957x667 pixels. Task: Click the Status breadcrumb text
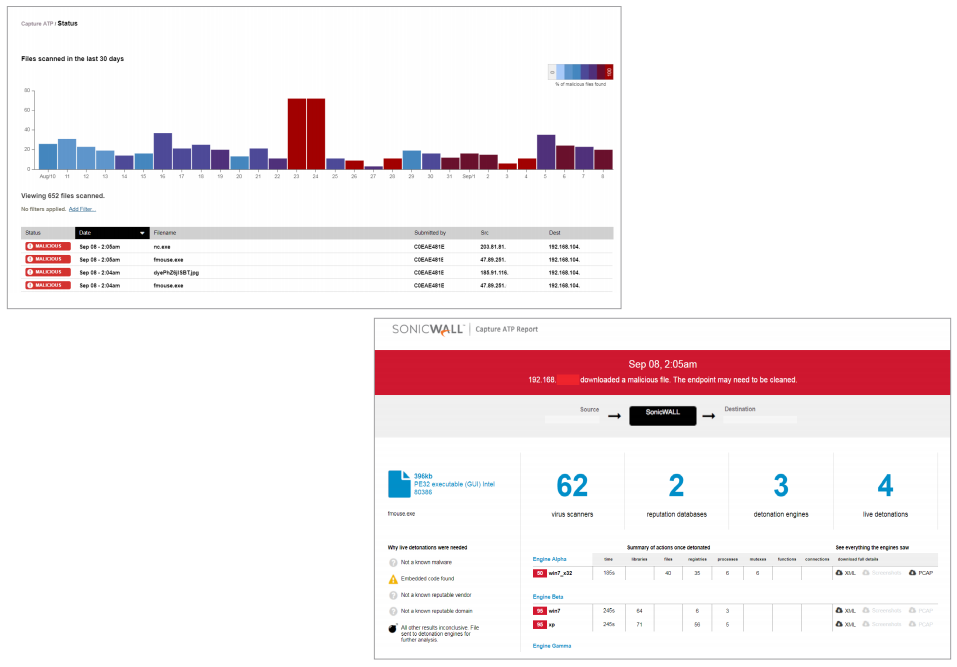point(67,24)
